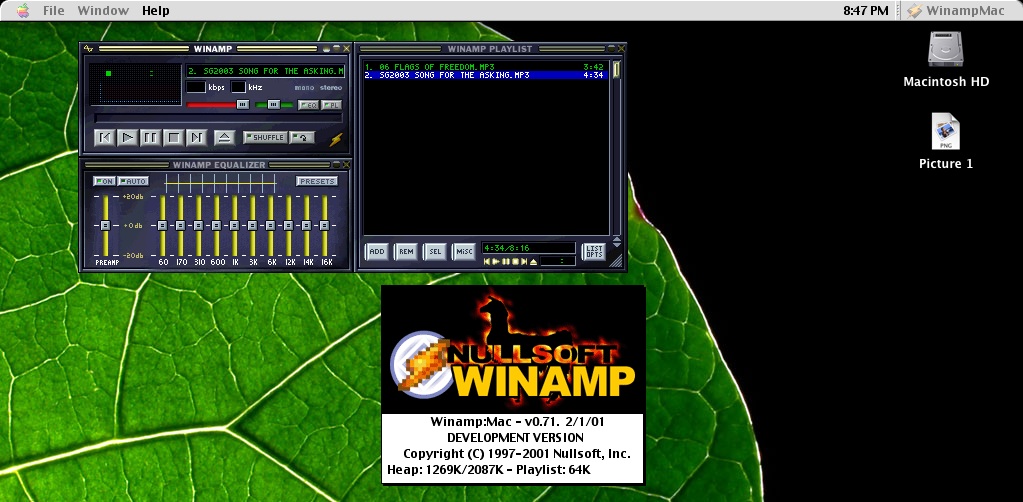The image size is (1023, 502).
Task: Go to previous track in Winamp main window
Action: tap(103, 138)
